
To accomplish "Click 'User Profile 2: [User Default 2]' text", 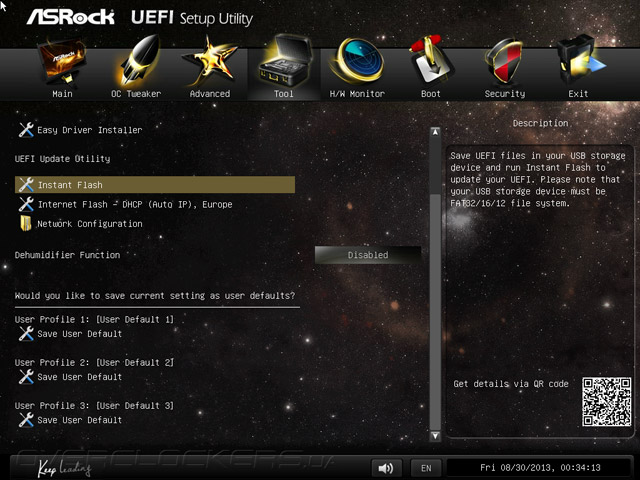I will point(94,362).
